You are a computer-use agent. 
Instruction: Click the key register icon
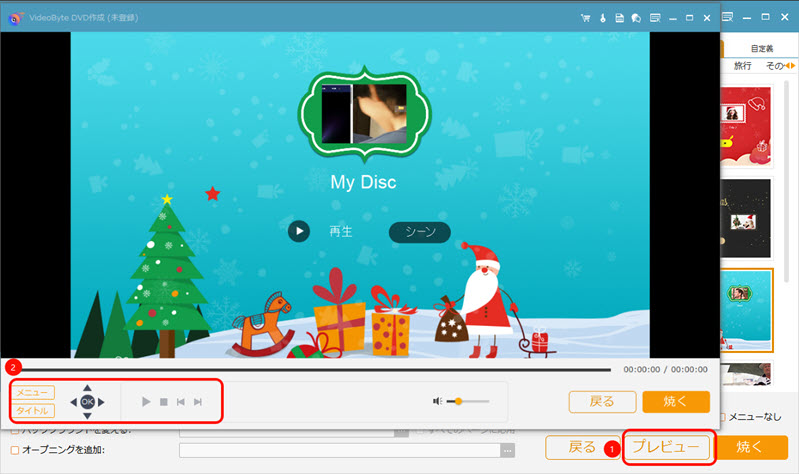point(602,18)
